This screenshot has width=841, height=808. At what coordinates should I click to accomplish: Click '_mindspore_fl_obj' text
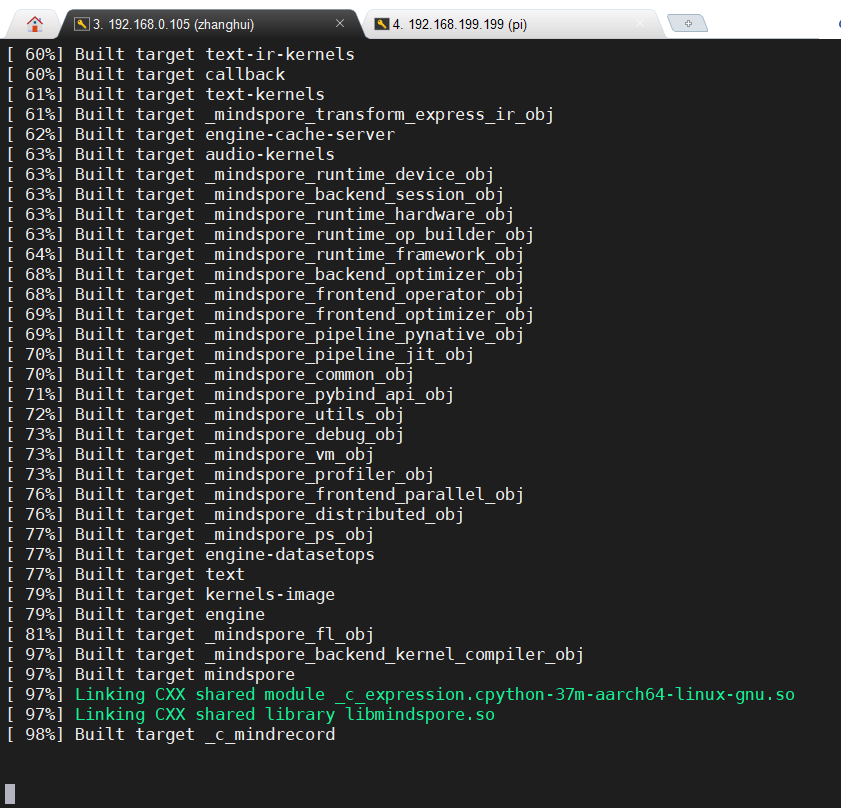pos(290,635)
